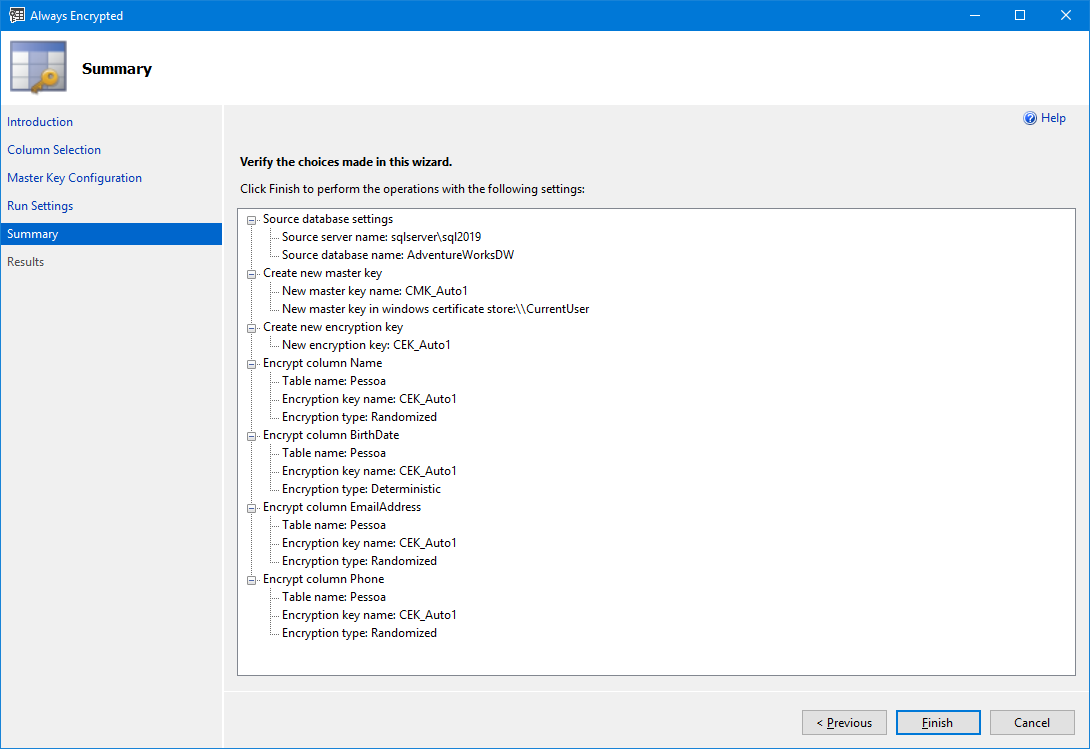The height and width of the screenshot is (749, 1090).
Task: Select the Source server name tree item
Action: 381,237
